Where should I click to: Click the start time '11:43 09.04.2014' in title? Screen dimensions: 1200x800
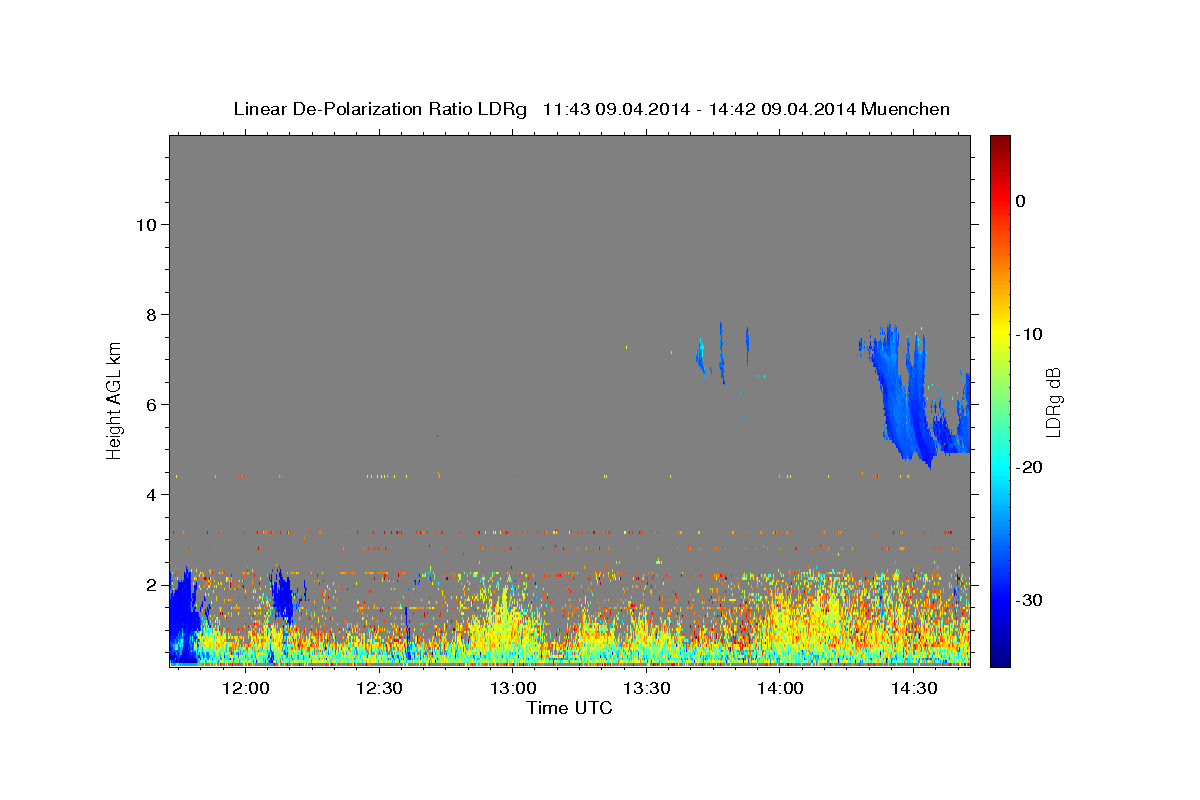click(x=616, y=109)
